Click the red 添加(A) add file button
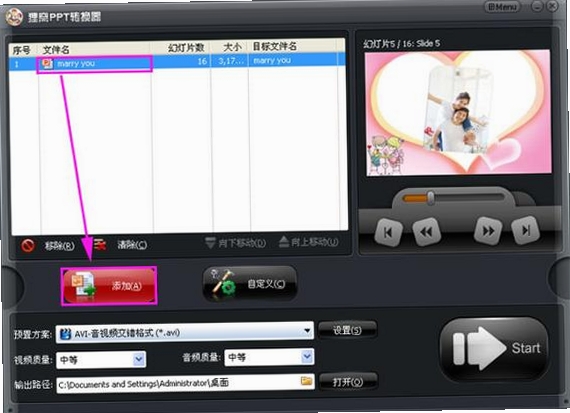This screenshot has height=413, width=570. click(109, 286)
